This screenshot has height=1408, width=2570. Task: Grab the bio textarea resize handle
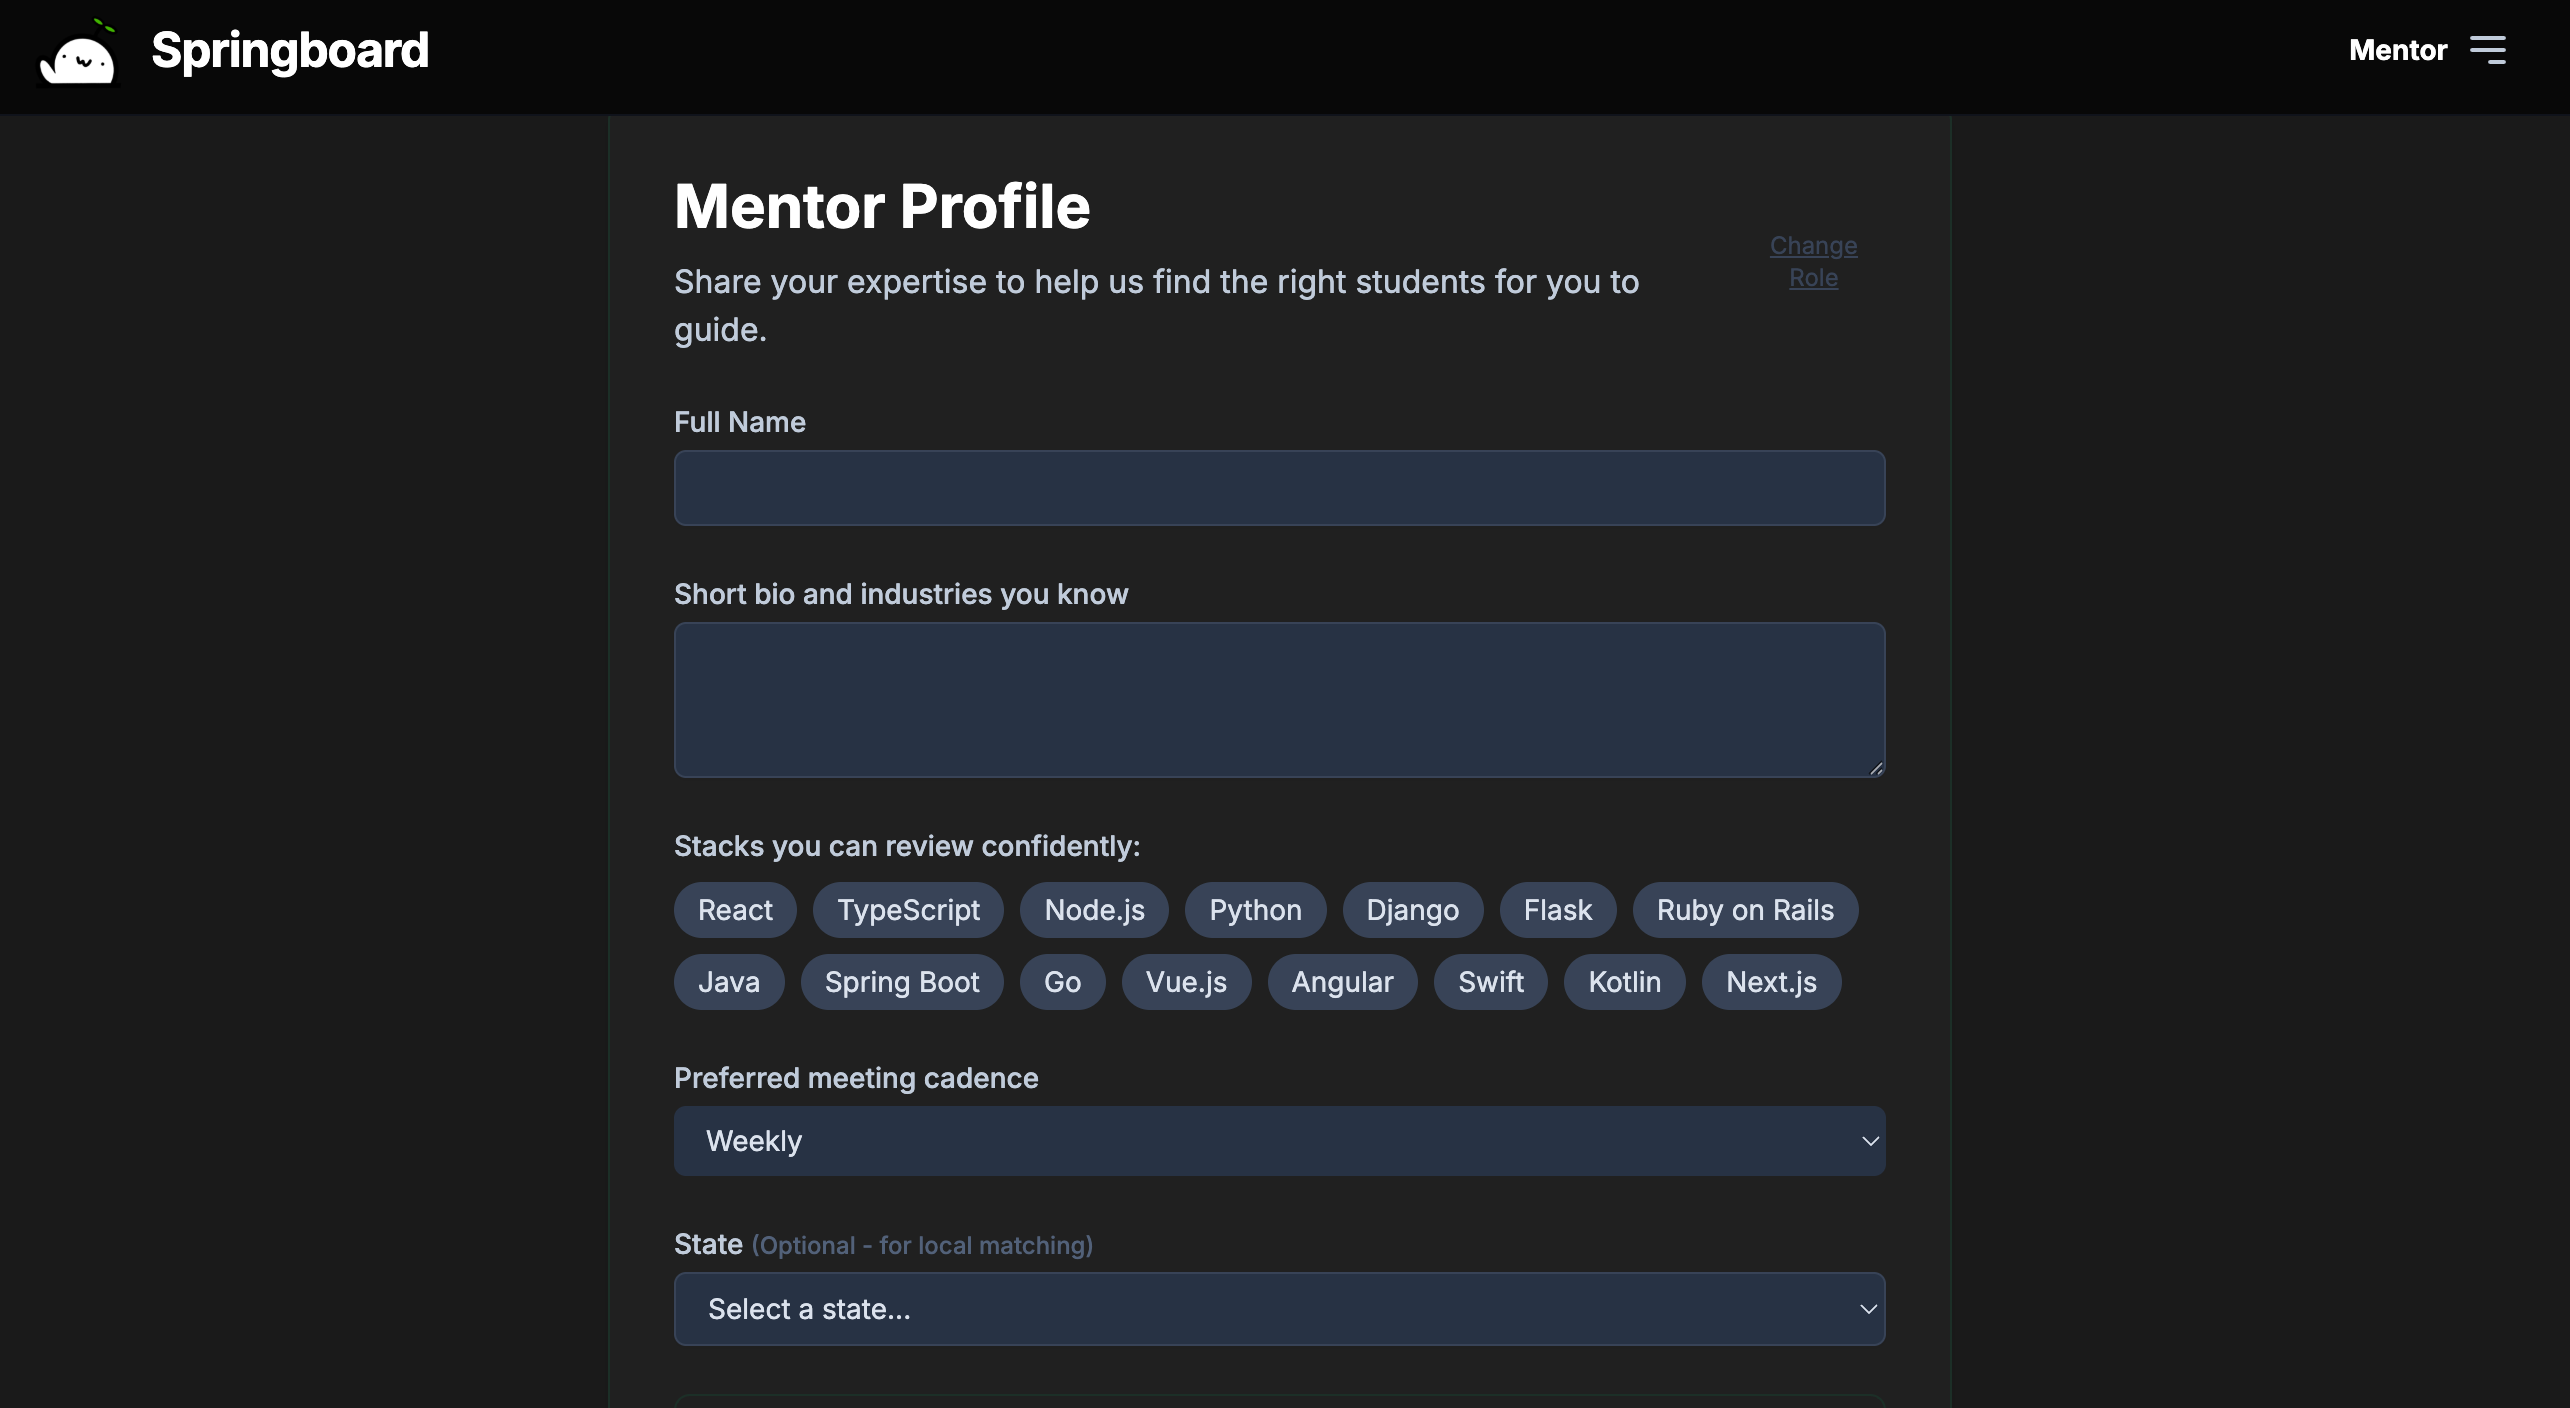[1876, 768]
